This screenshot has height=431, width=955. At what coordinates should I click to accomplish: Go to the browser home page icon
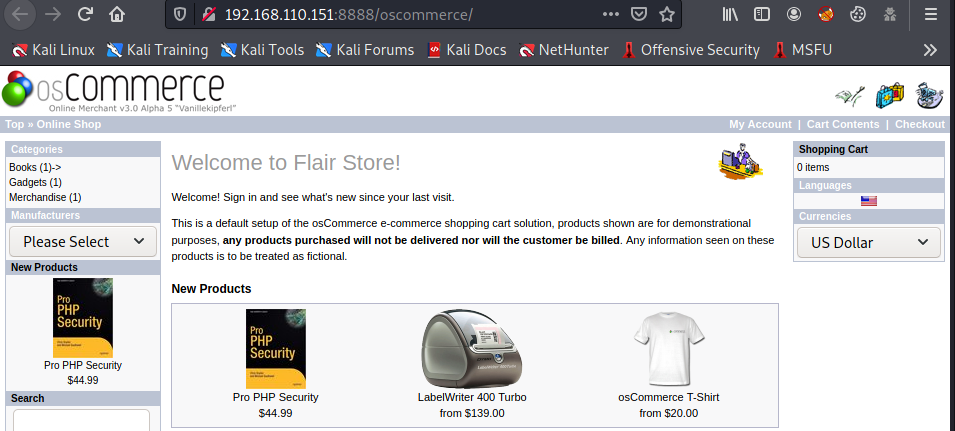pos(117,15)
